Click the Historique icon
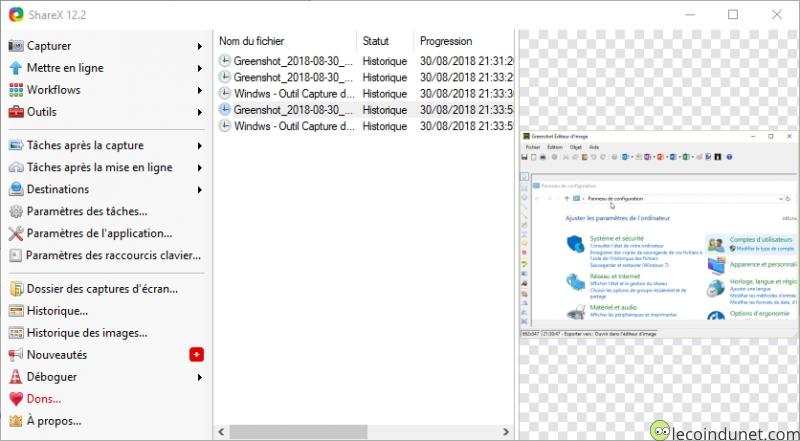The width and height of the screenshot is (800, 441). tap(16, 311)
